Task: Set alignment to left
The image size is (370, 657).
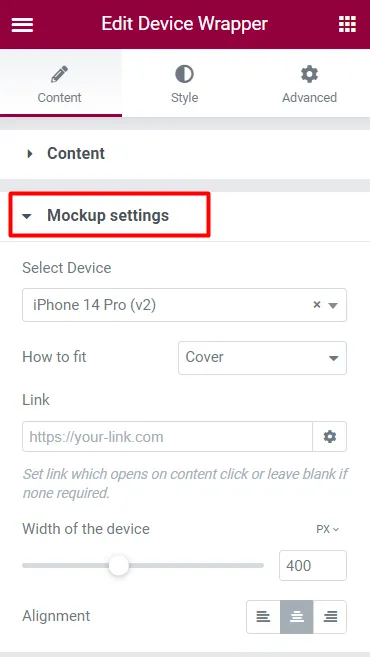Action: click(x=263, y=616)
